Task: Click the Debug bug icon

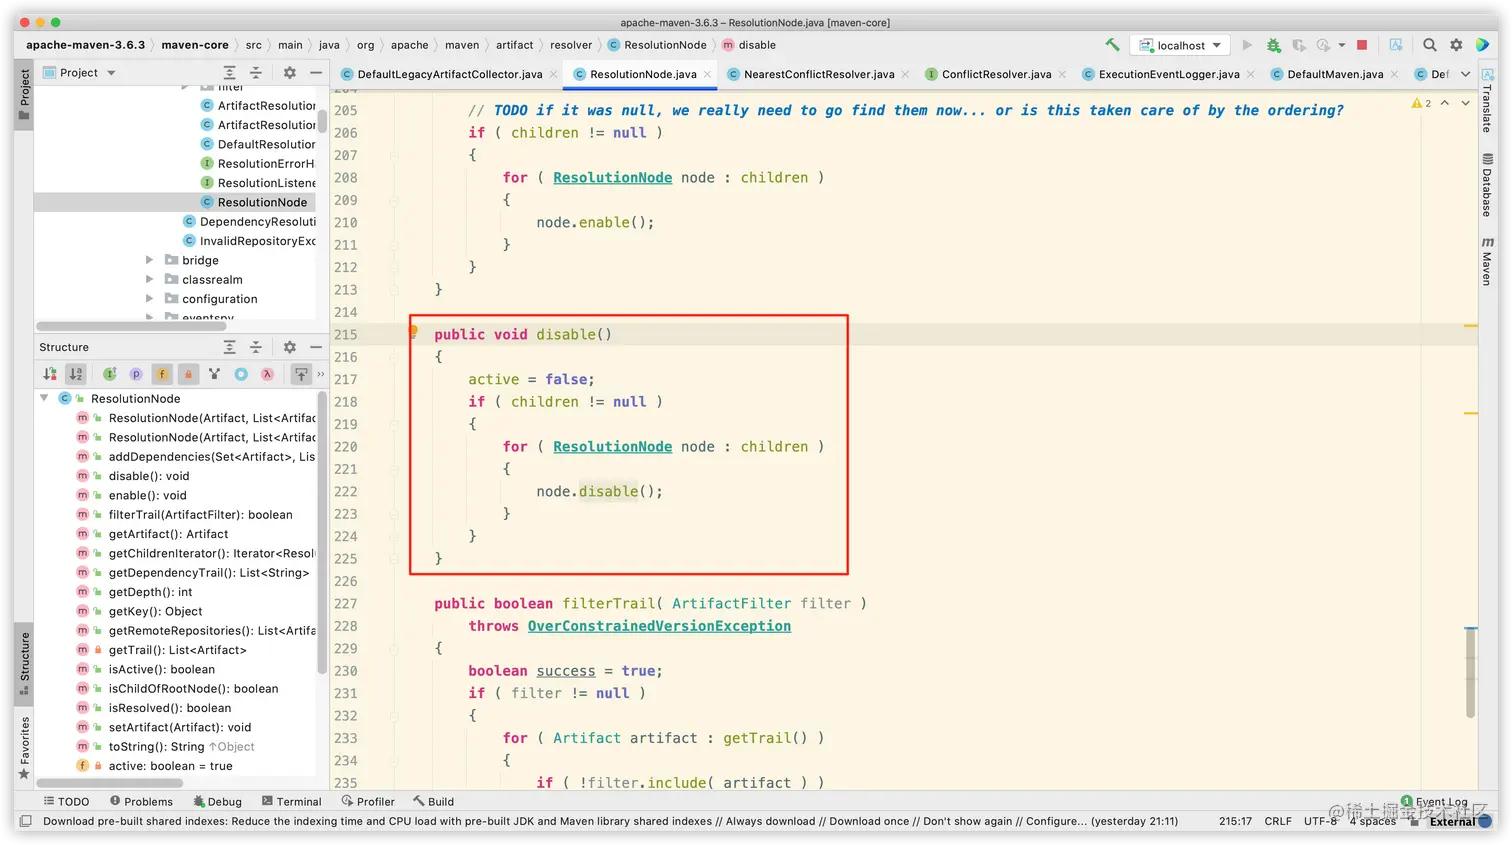Action: (1273, 45)
